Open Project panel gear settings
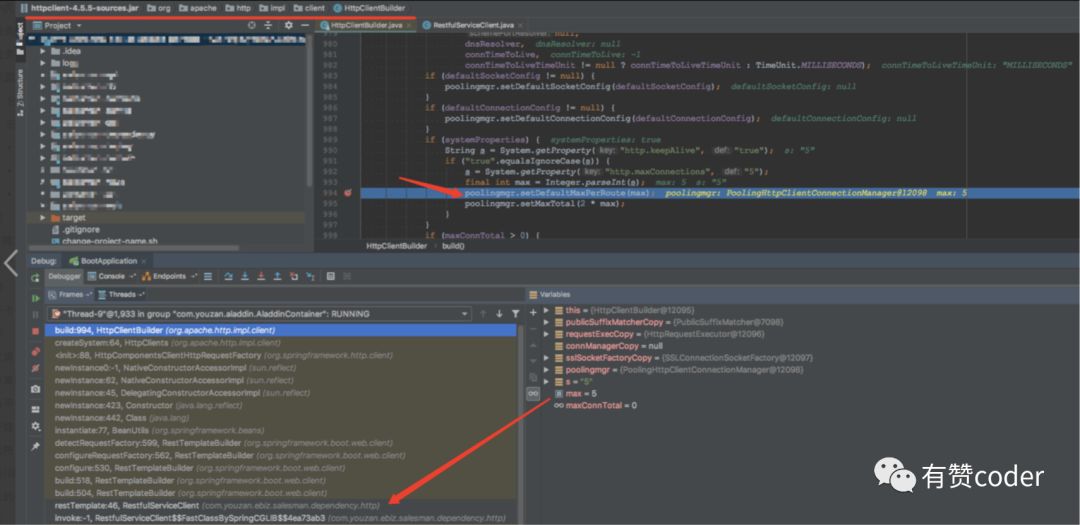Screen dimensions: 1080x525 (288, 24)
